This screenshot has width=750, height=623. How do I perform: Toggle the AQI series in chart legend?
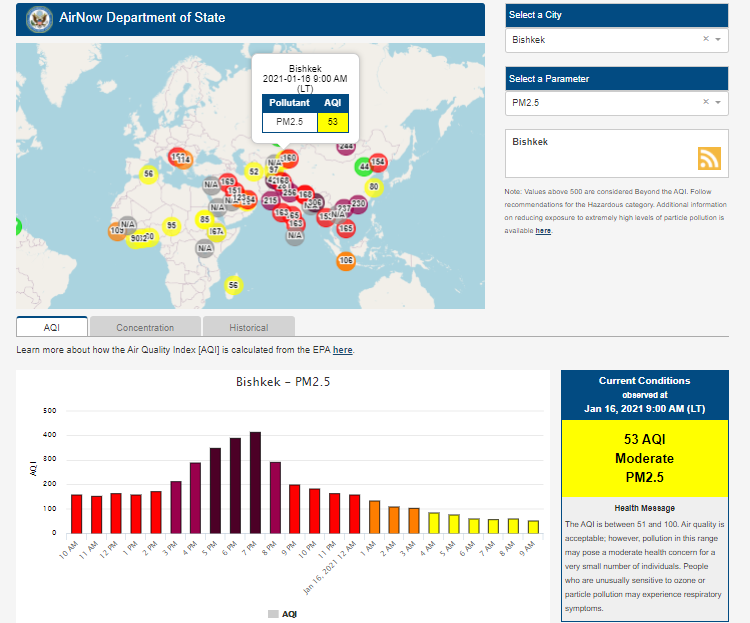point(282,613)
